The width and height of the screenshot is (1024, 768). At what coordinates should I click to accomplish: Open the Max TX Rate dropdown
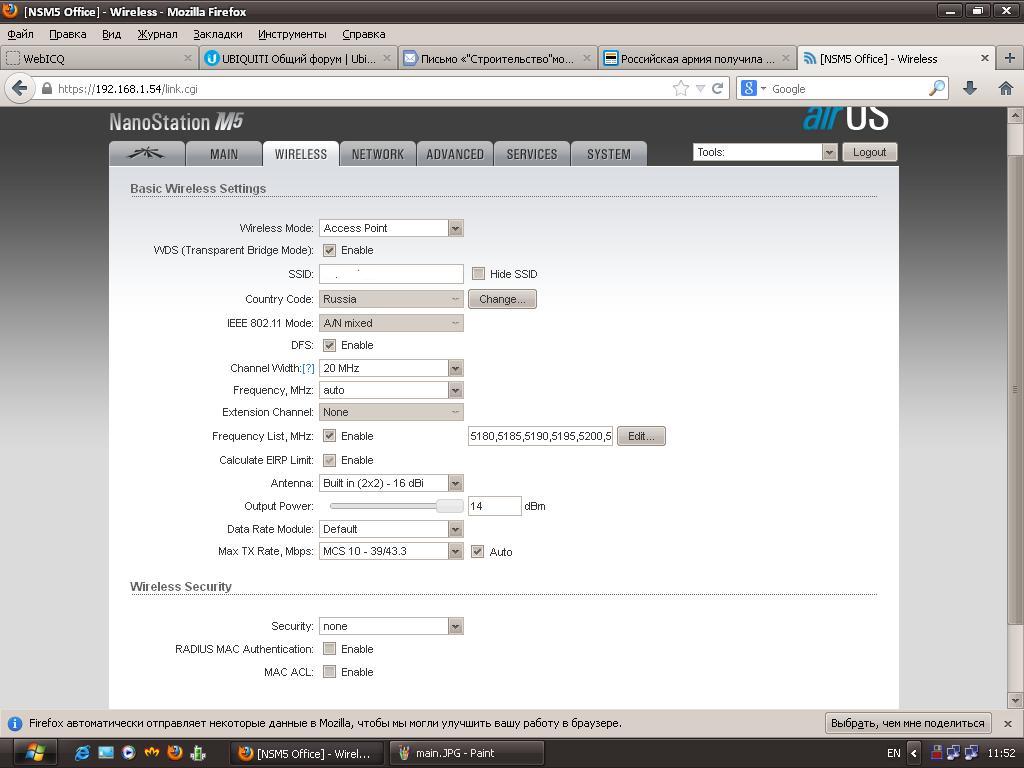pos(391,551)
